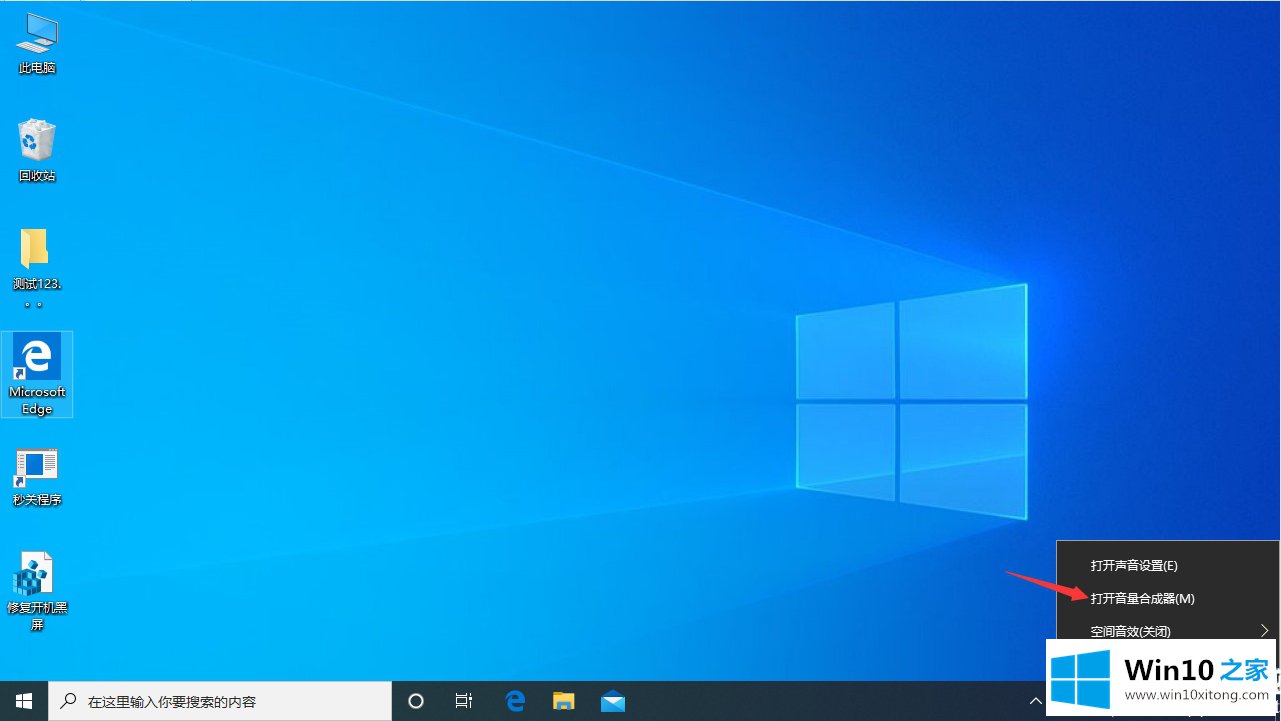Select the 回收站 recycle bin icon
The height and width of the screenshot is (721, 1281).
37,150
